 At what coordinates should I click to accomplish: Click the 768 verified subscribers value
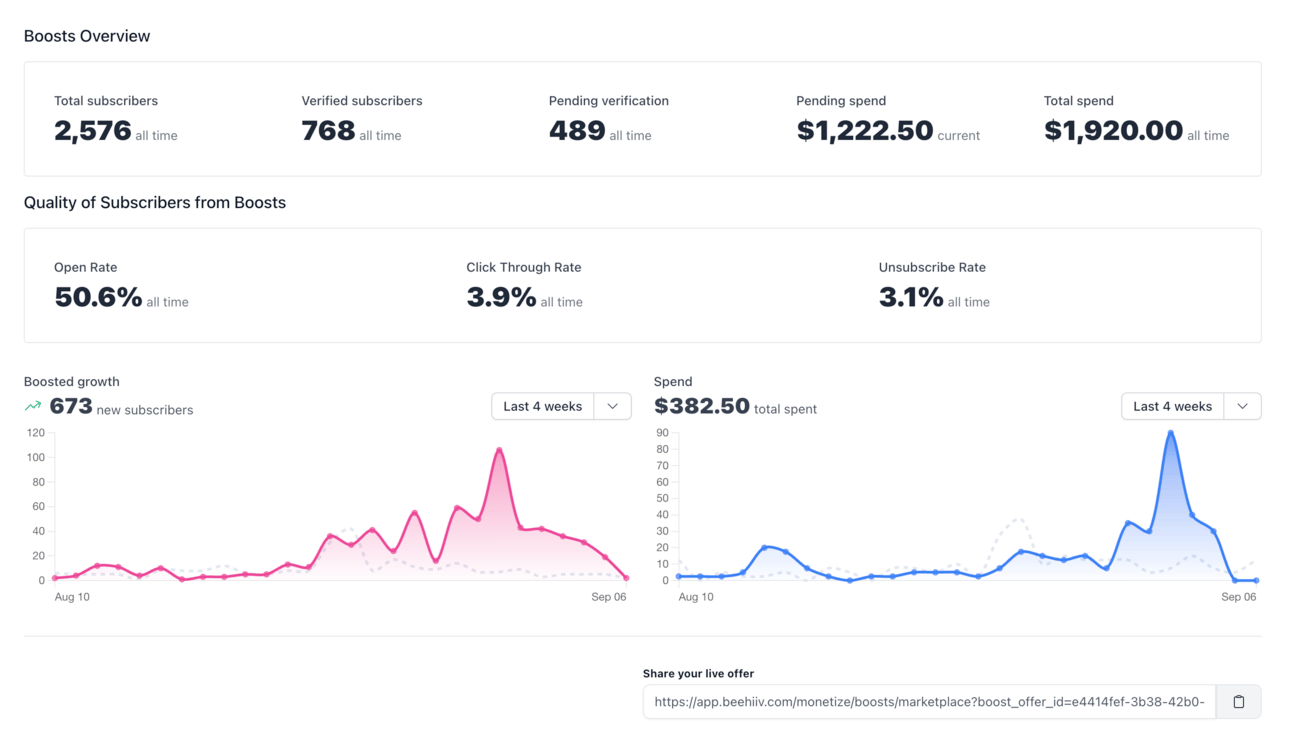[x=328, y=131]
